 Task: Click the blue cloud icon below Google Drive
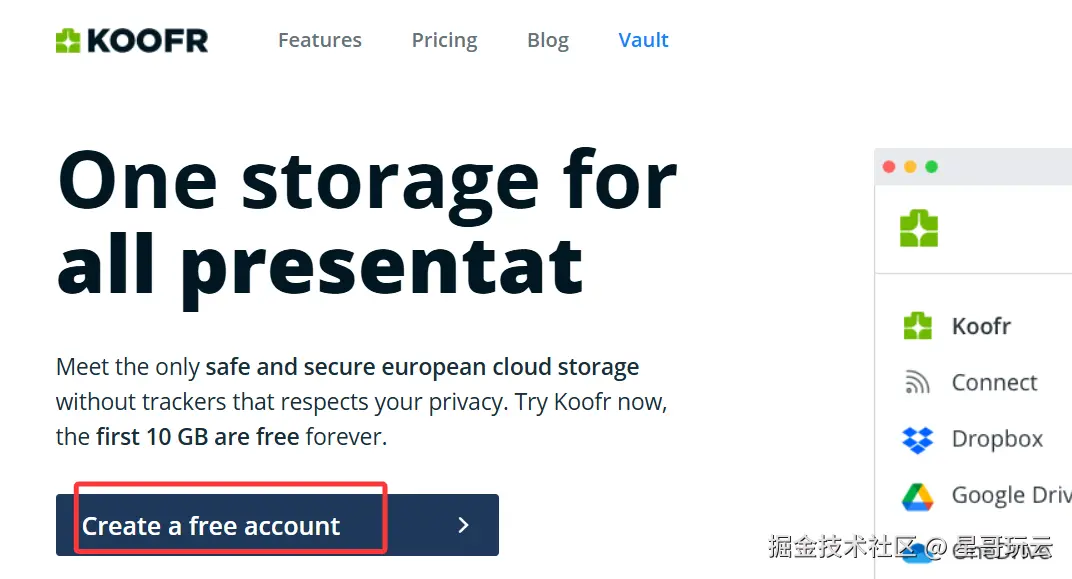[x=917, y=552]
